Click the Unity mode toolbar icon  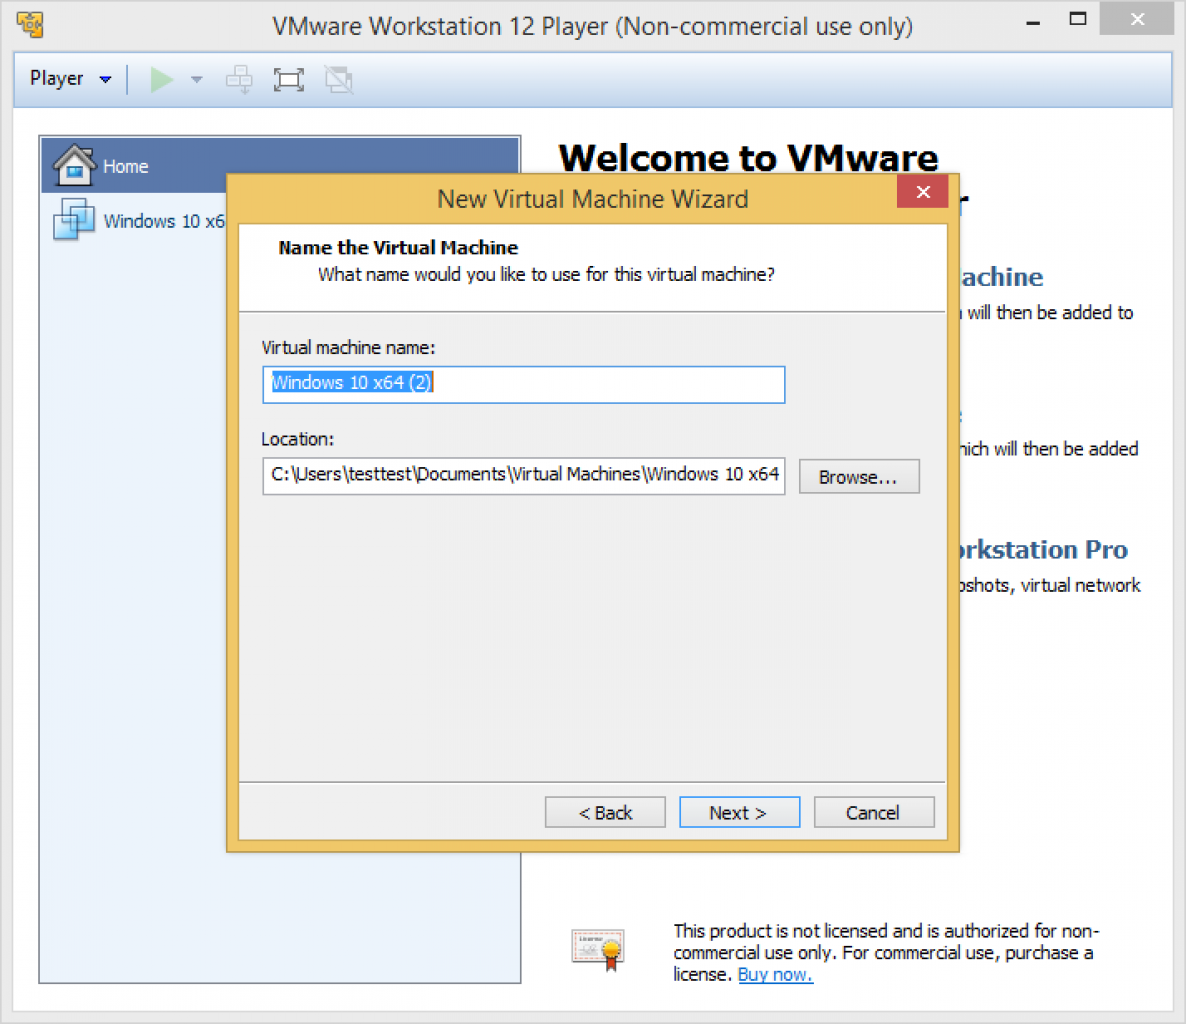[x=339, y=79]
